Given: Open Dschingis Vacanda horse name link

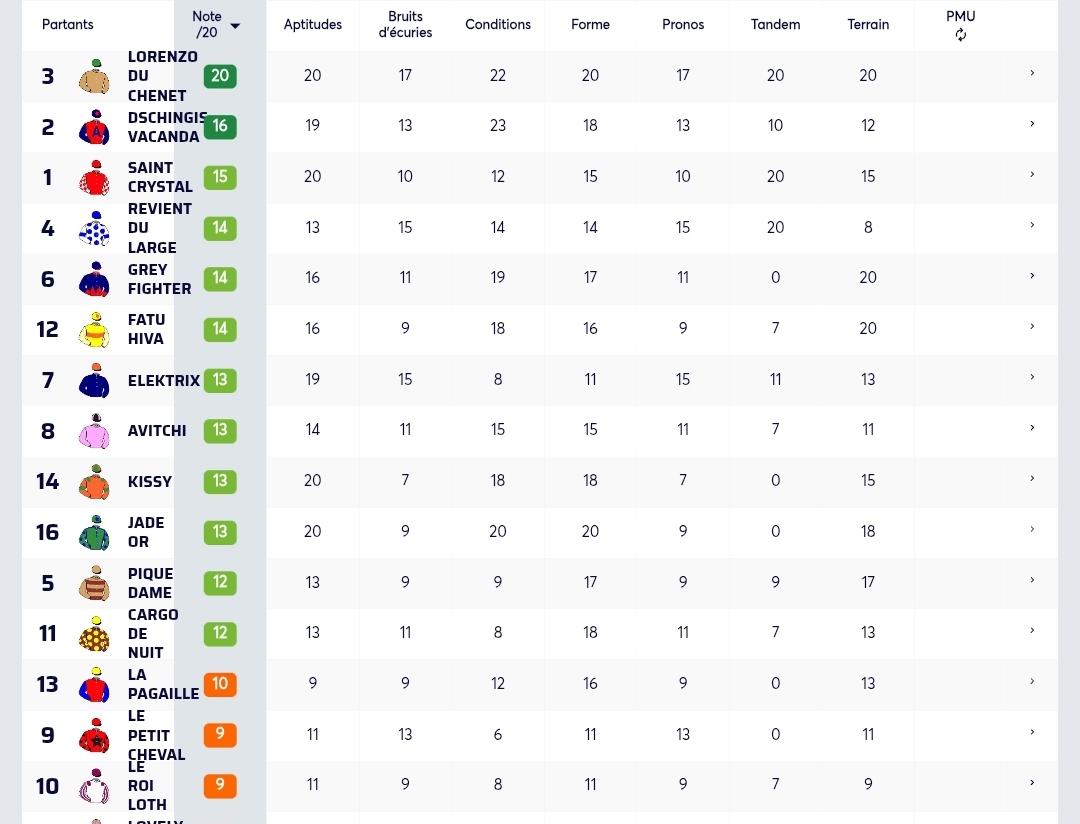Looking at the screenshot, I should tap(167, 127).
